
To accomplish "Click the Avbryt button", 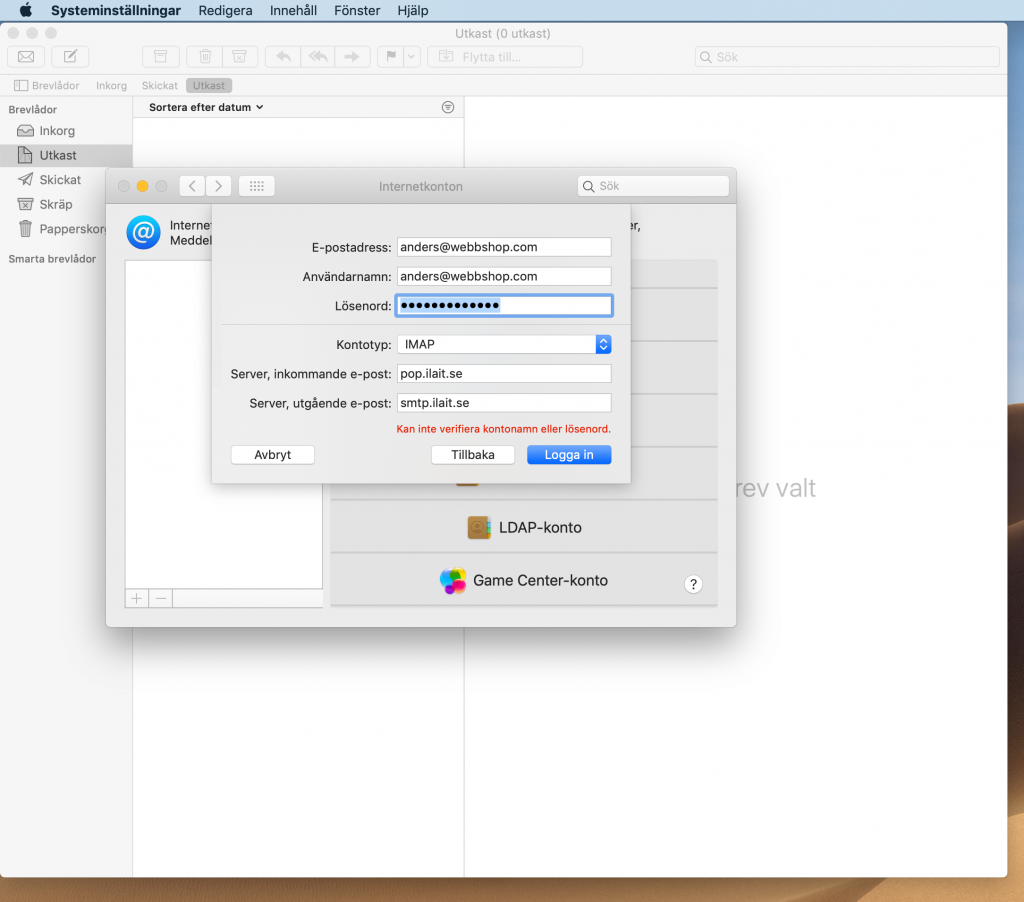I will click(x=273, y=455).
